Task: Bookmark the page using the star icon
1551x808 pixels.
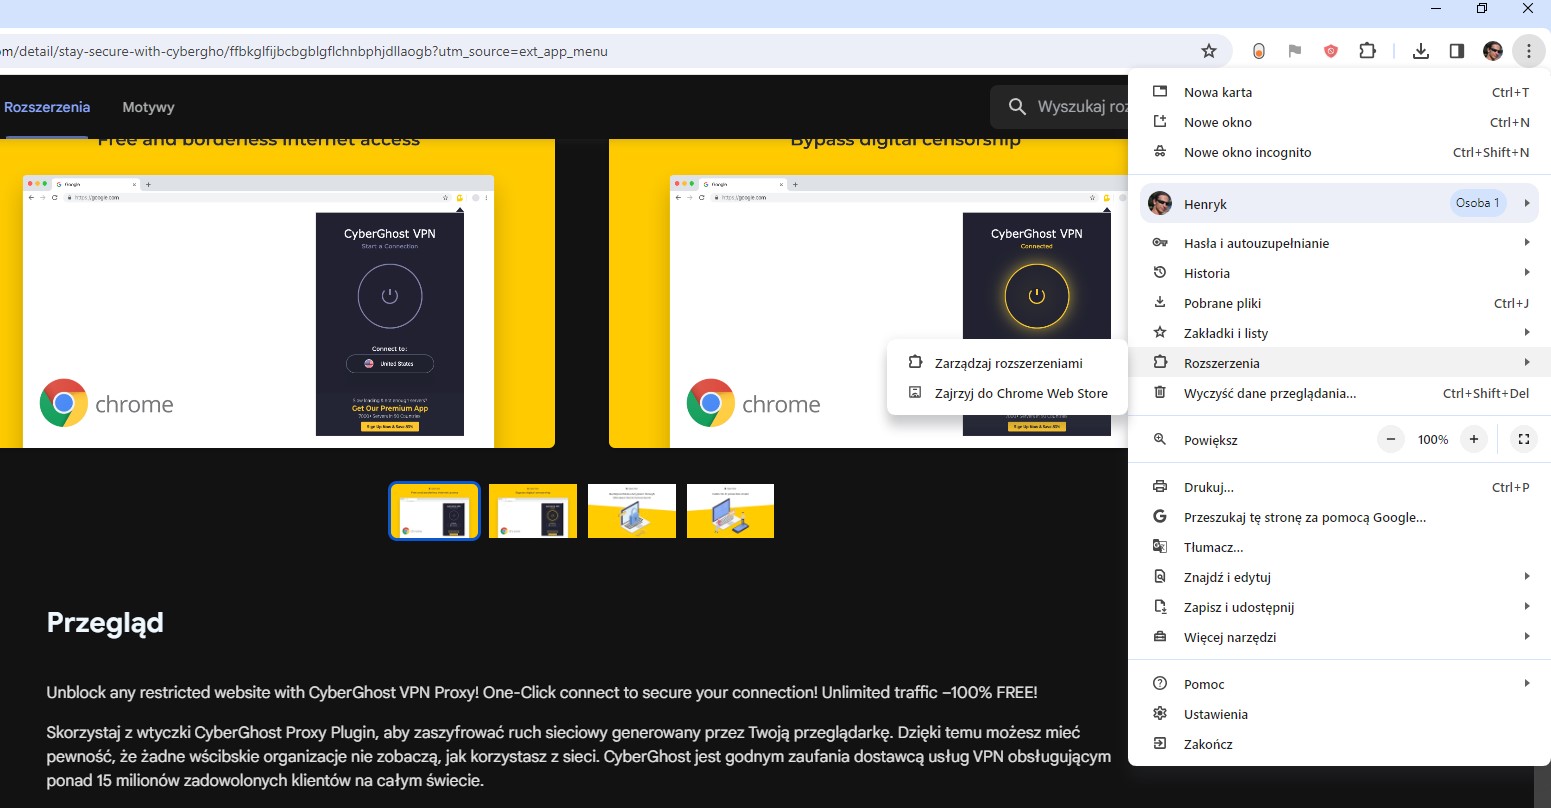Action: coord(1208,51)
